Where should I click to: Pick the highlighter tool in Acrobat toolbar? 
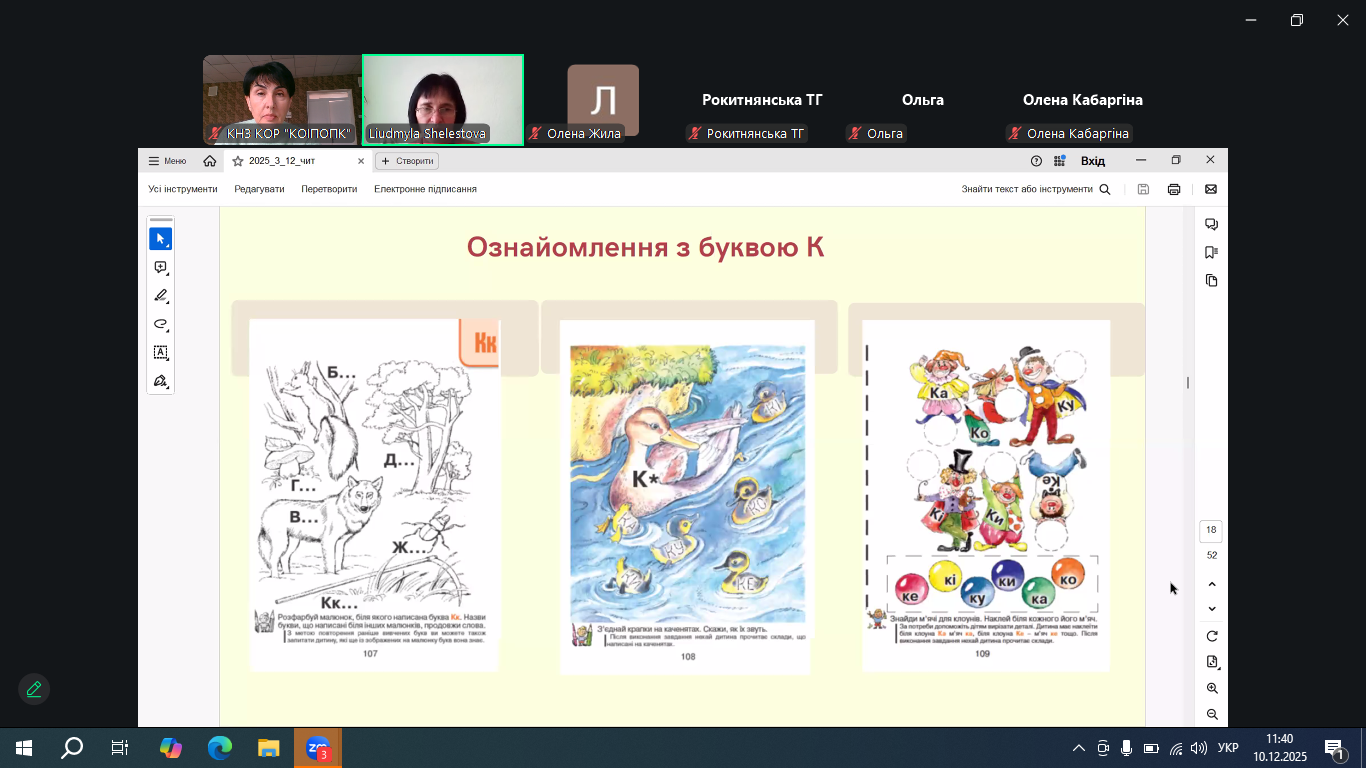[160, 296]
